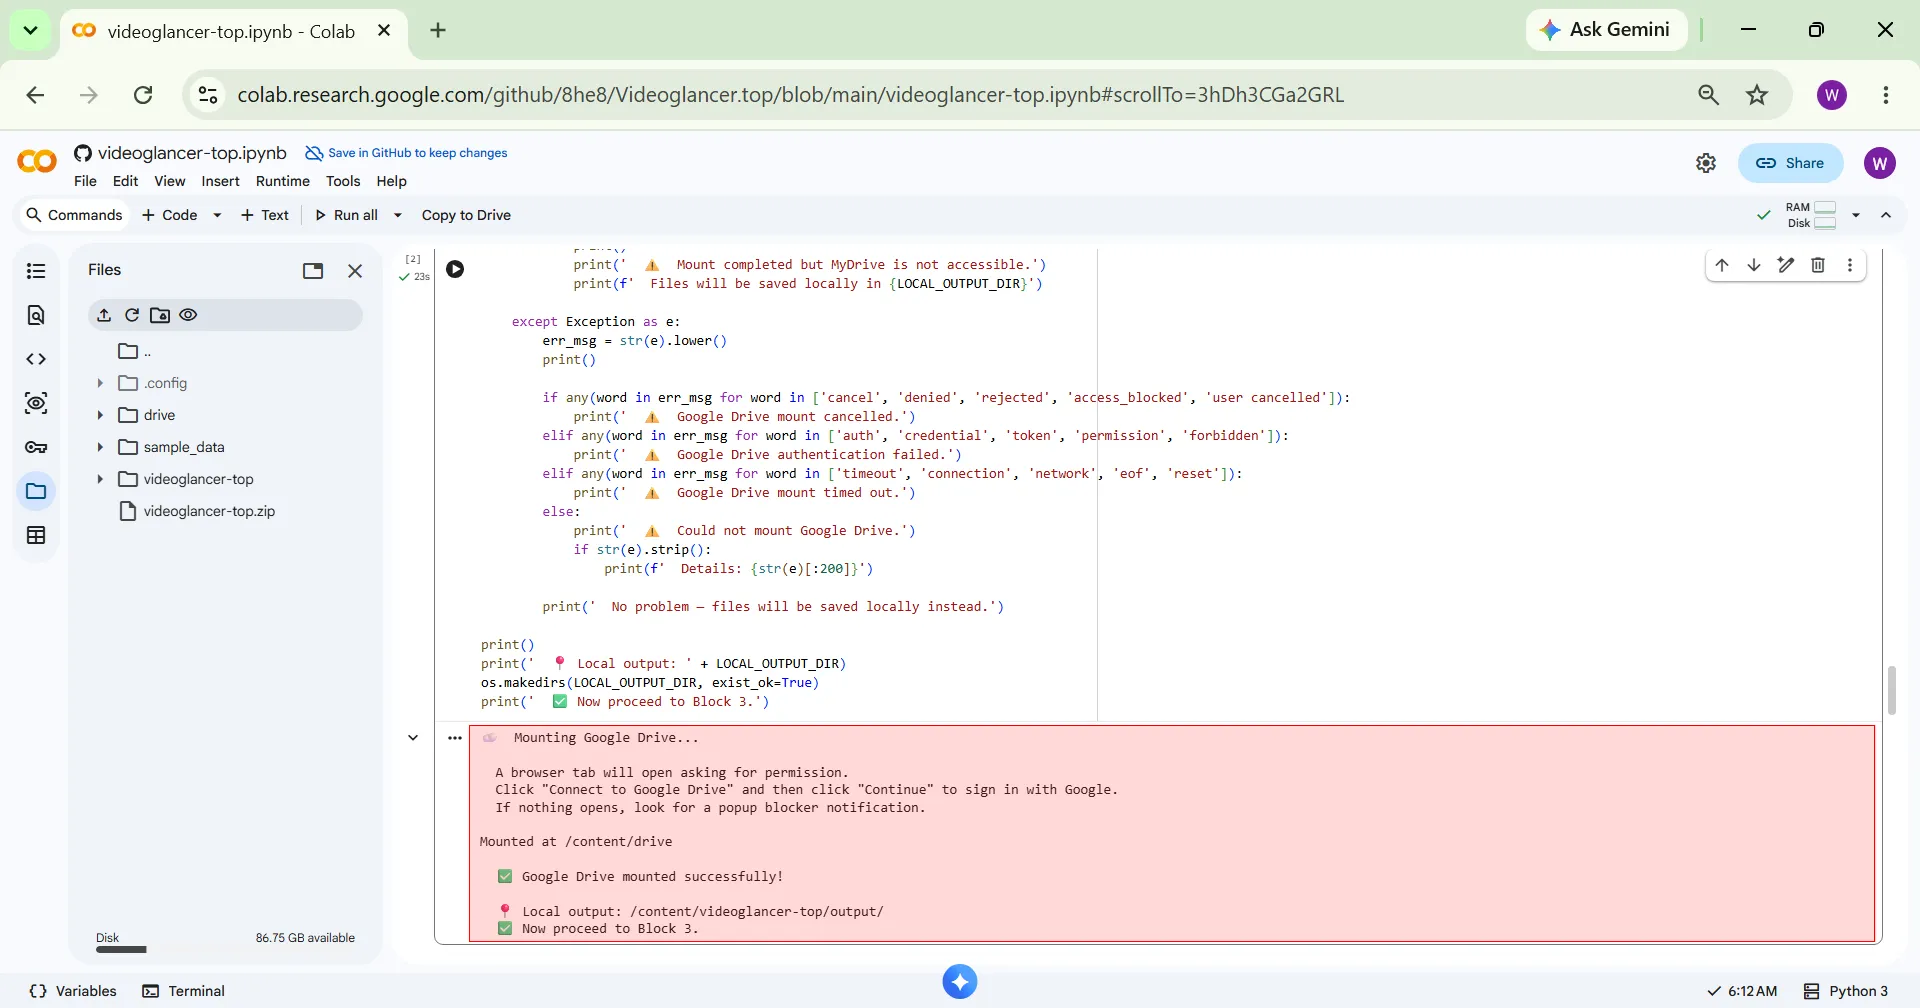1920x1008 pixels.
Task: Click Python 3 runtime status
Action: pyautogui.click(x=1846, y=991)
